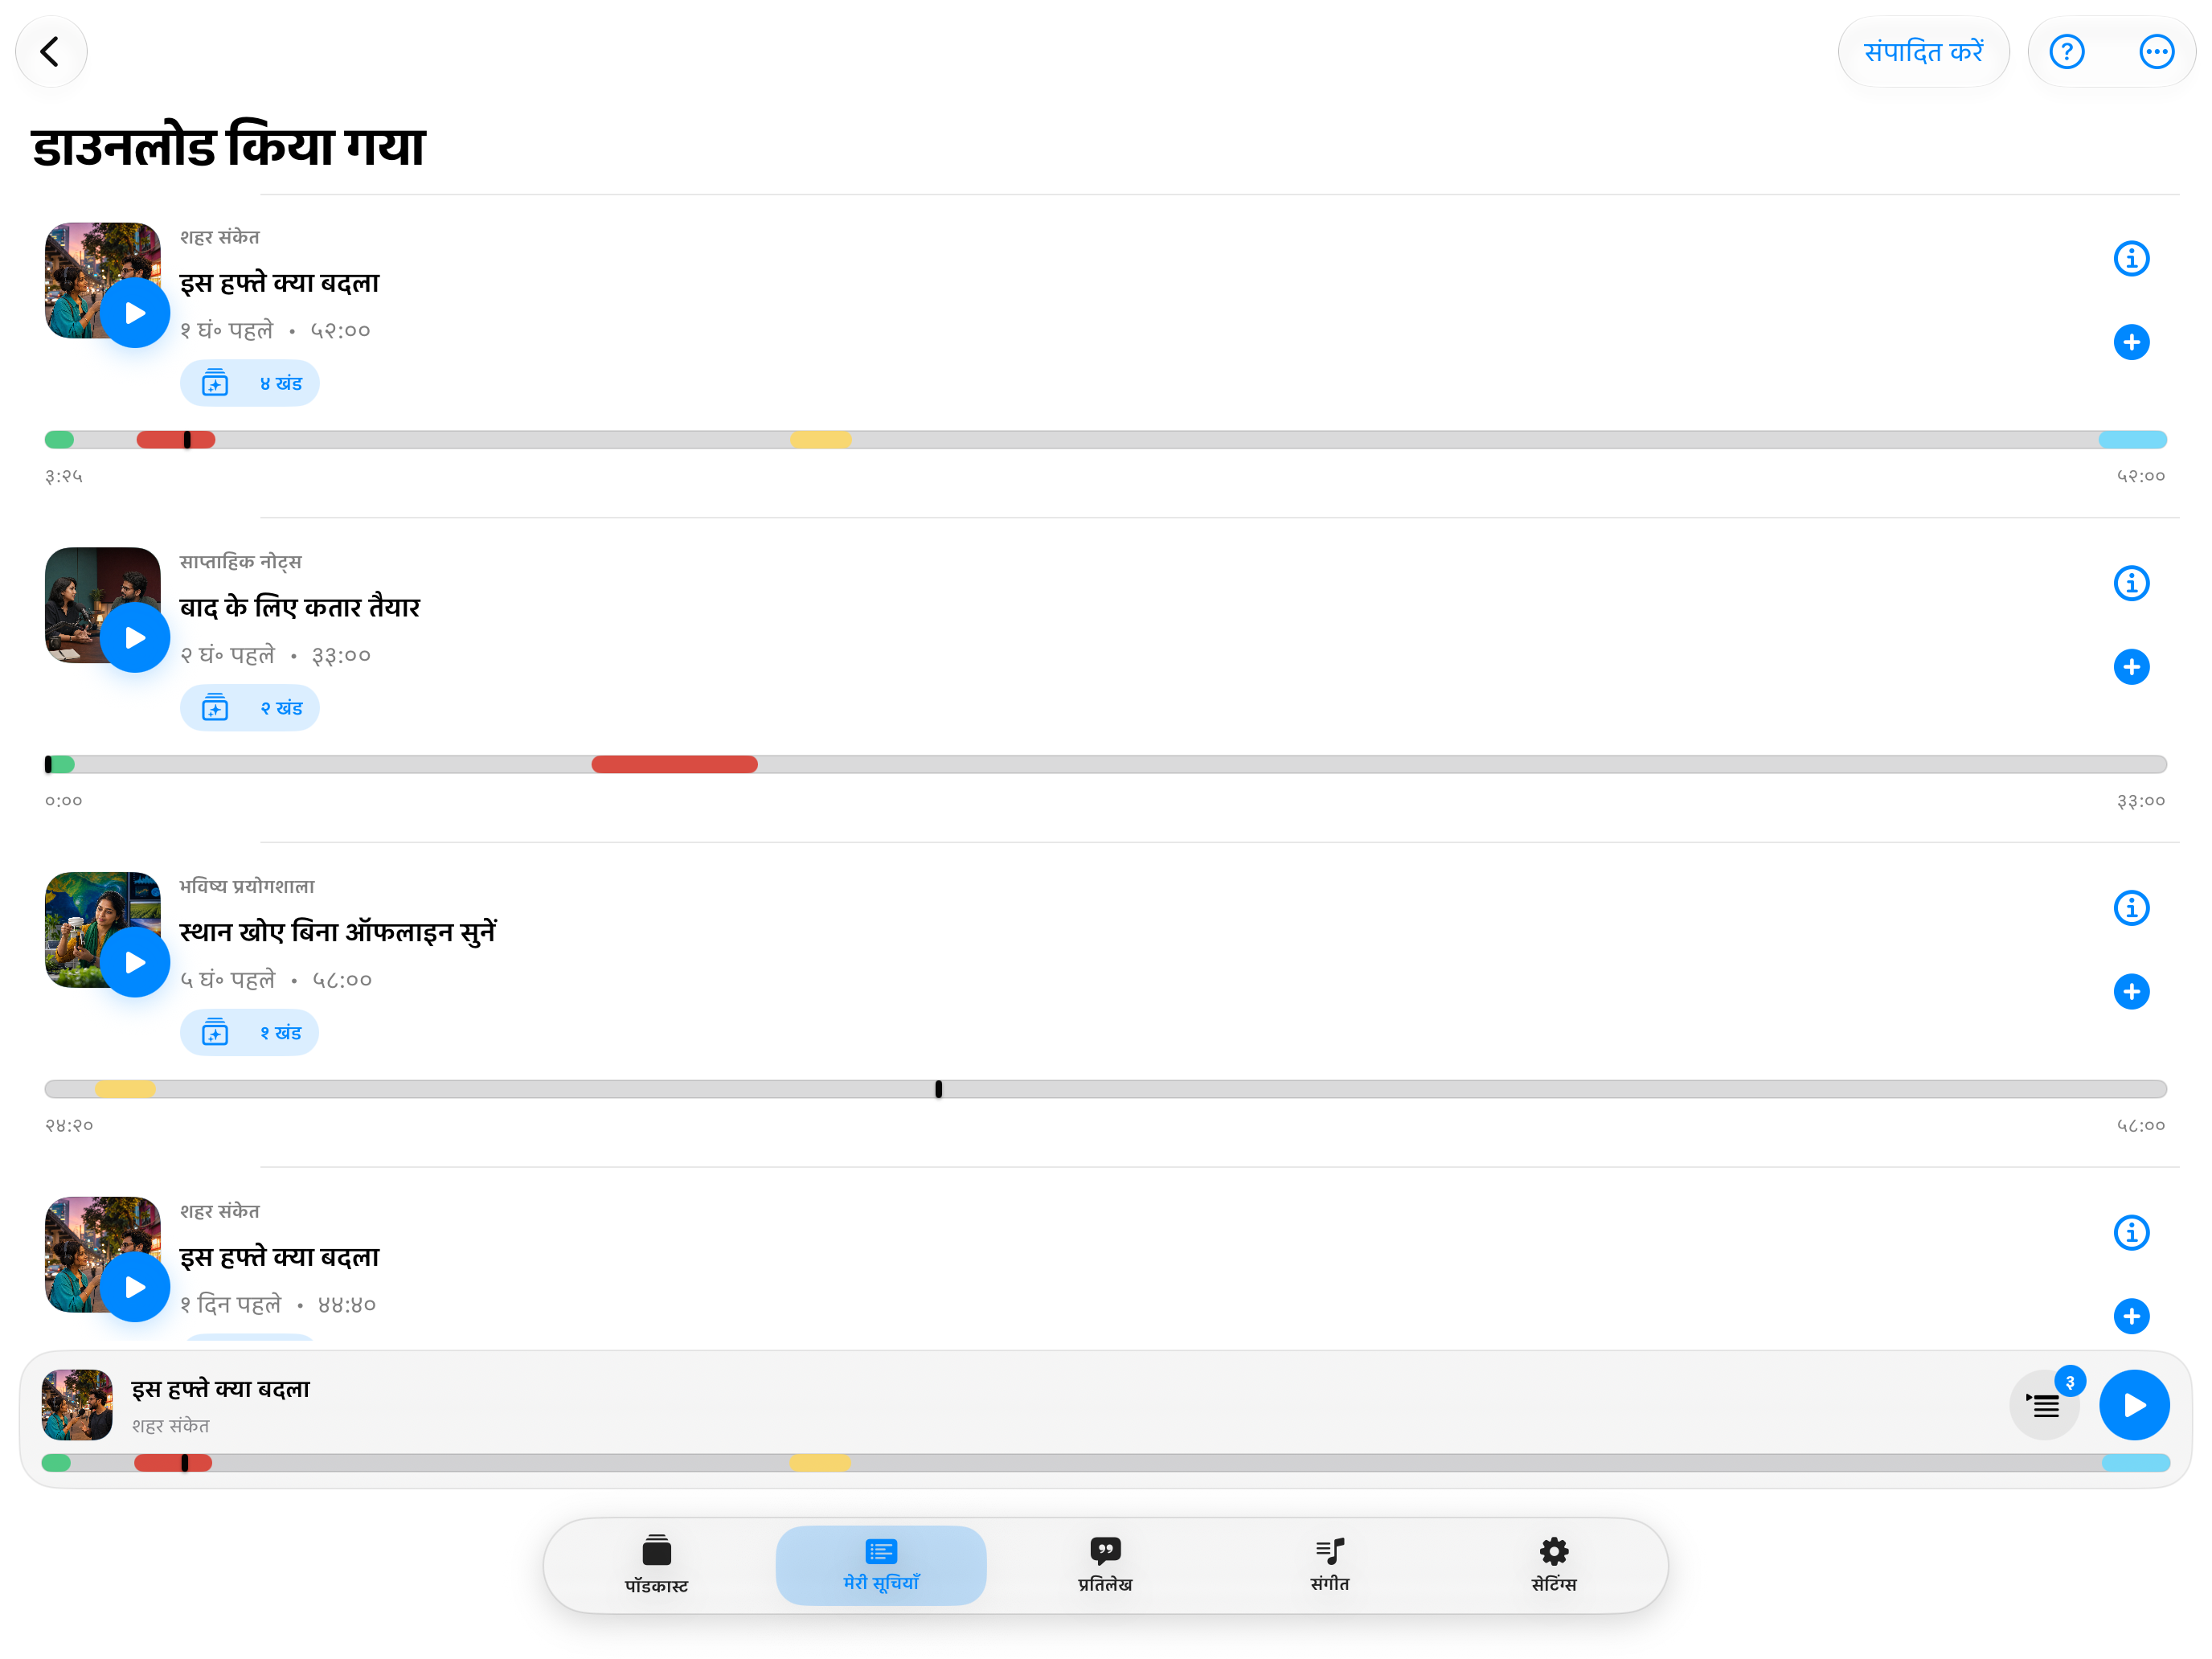Screen dimensions: 2212x1659
Task: Add the 52:00 शहर संकेत episode to queue
Action: pyautogui.click(x=2131, y=342)
